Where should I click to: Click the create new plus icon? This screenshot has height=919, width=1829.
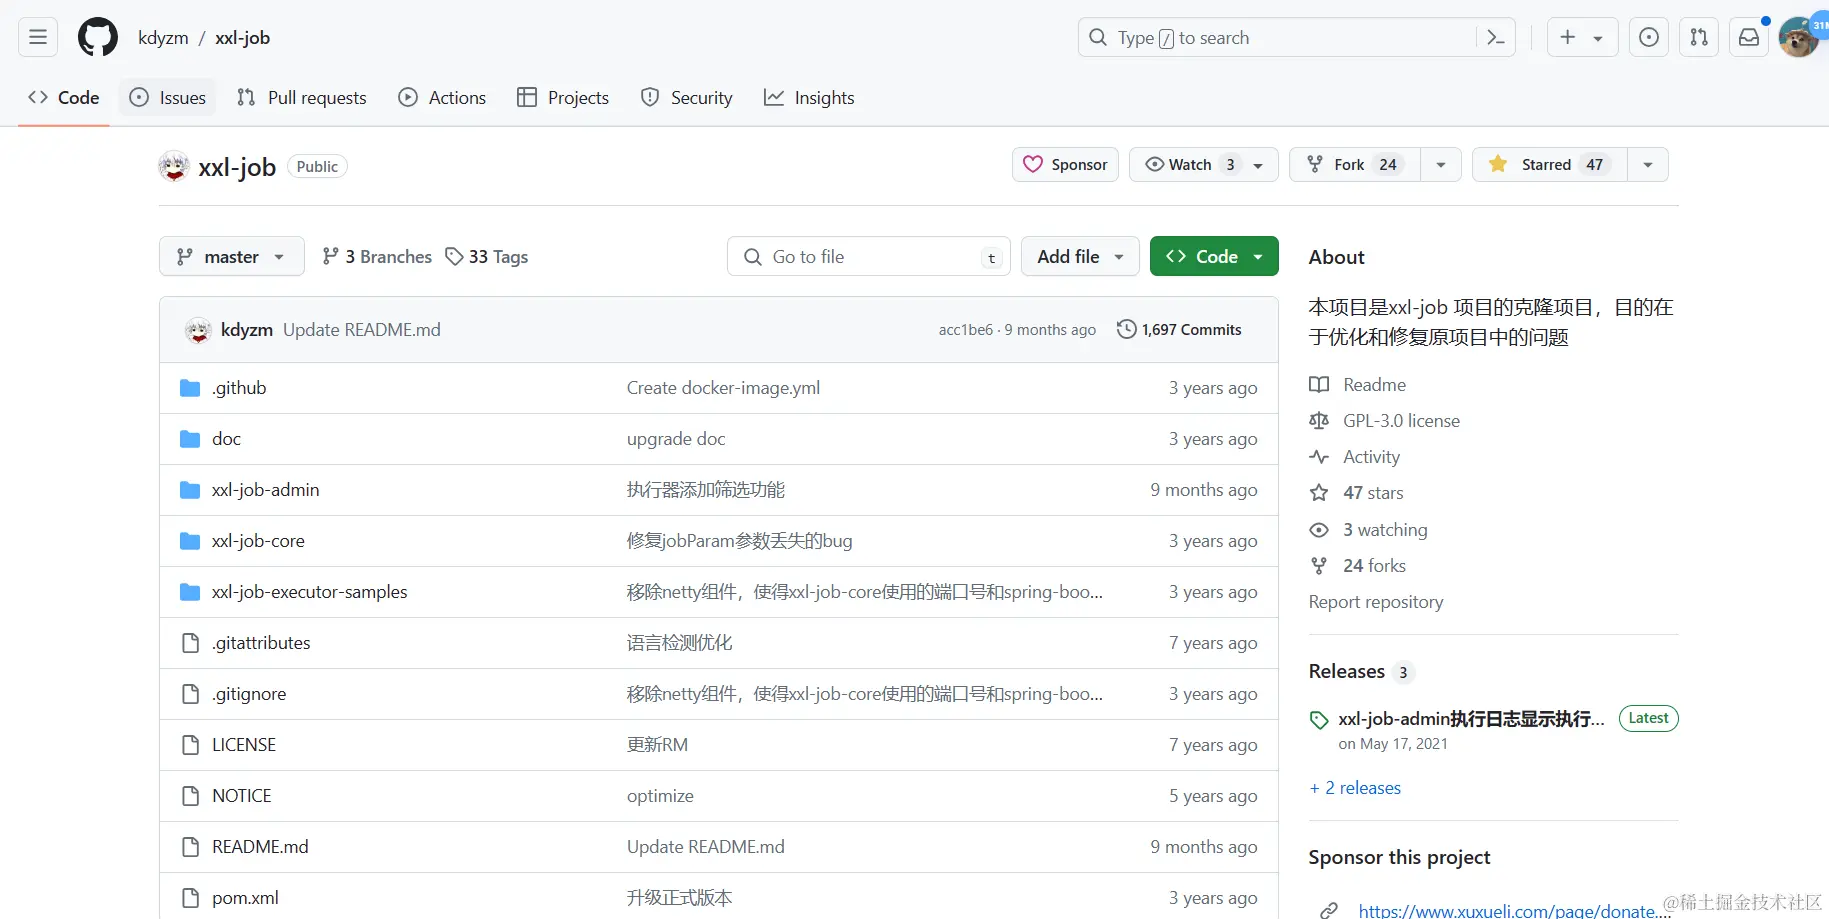pos(1567,38)
